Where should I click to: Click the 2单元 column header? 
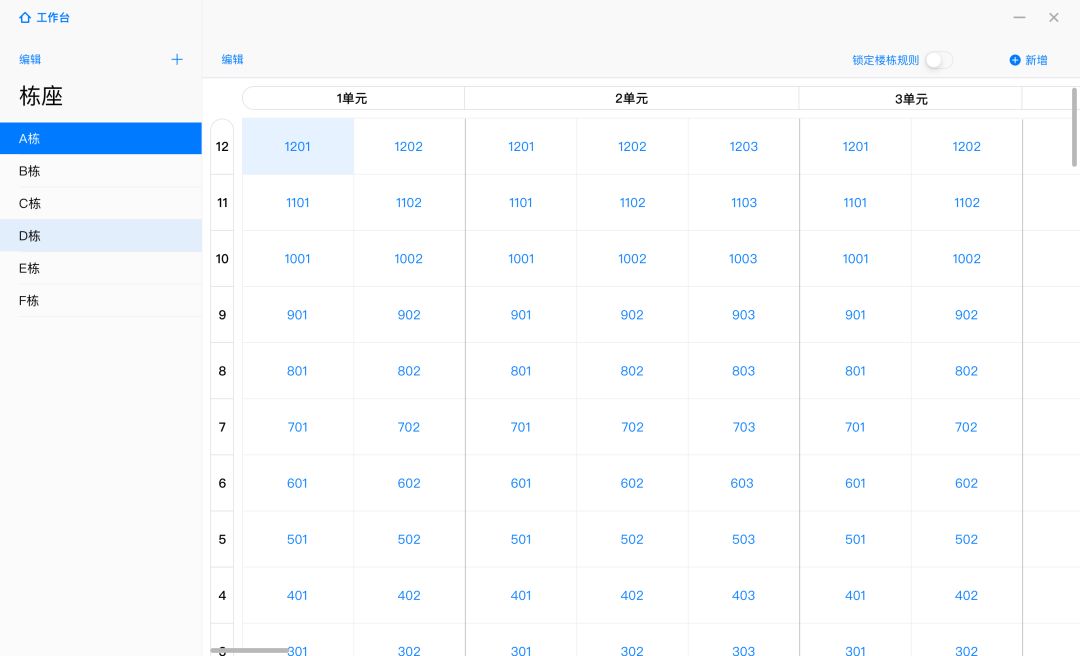click(632, 99)
